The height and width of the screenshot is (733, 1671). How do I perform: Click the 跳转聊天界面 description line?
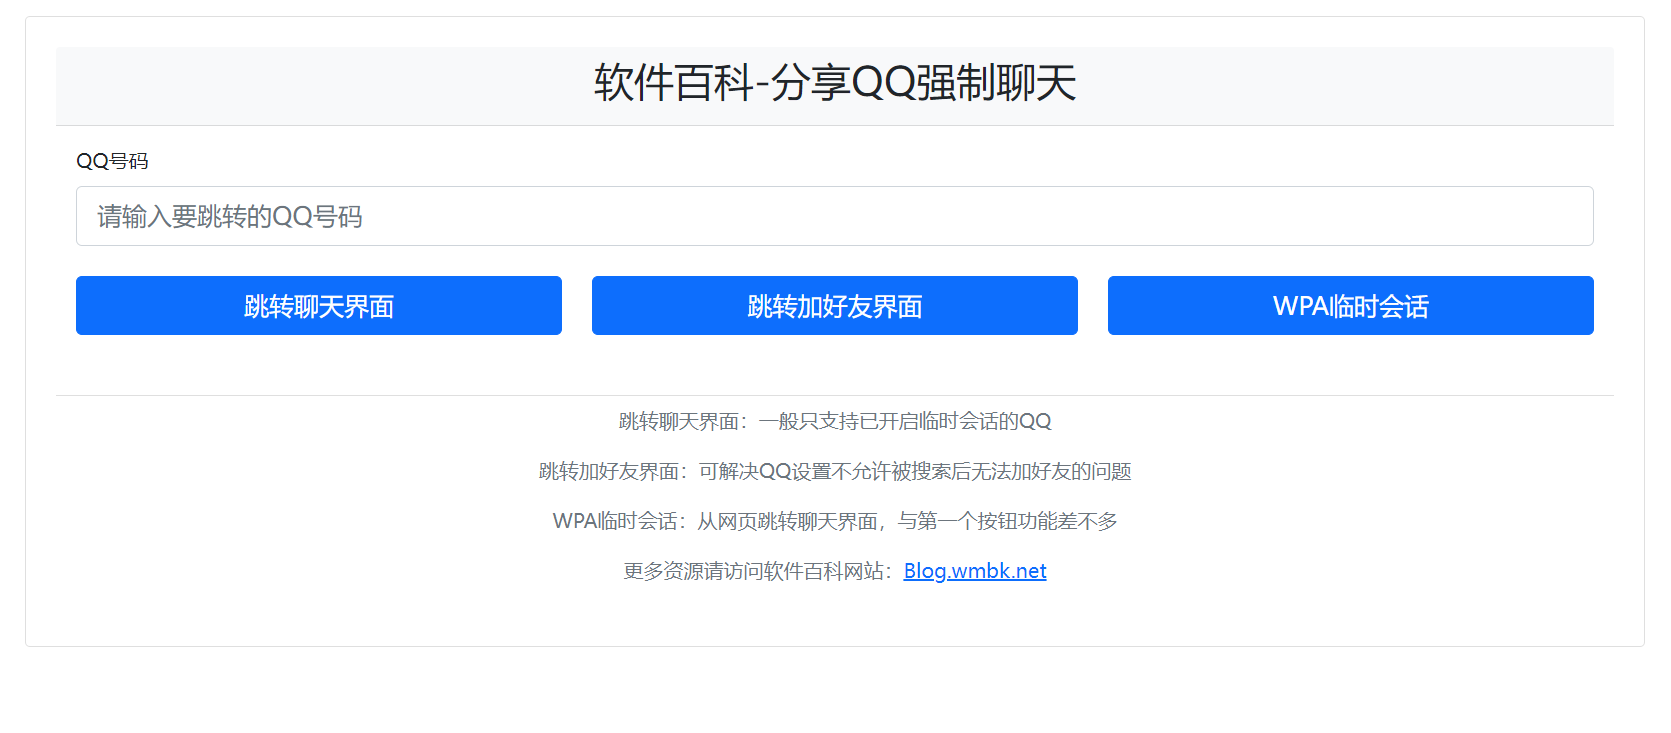point(834,421)
